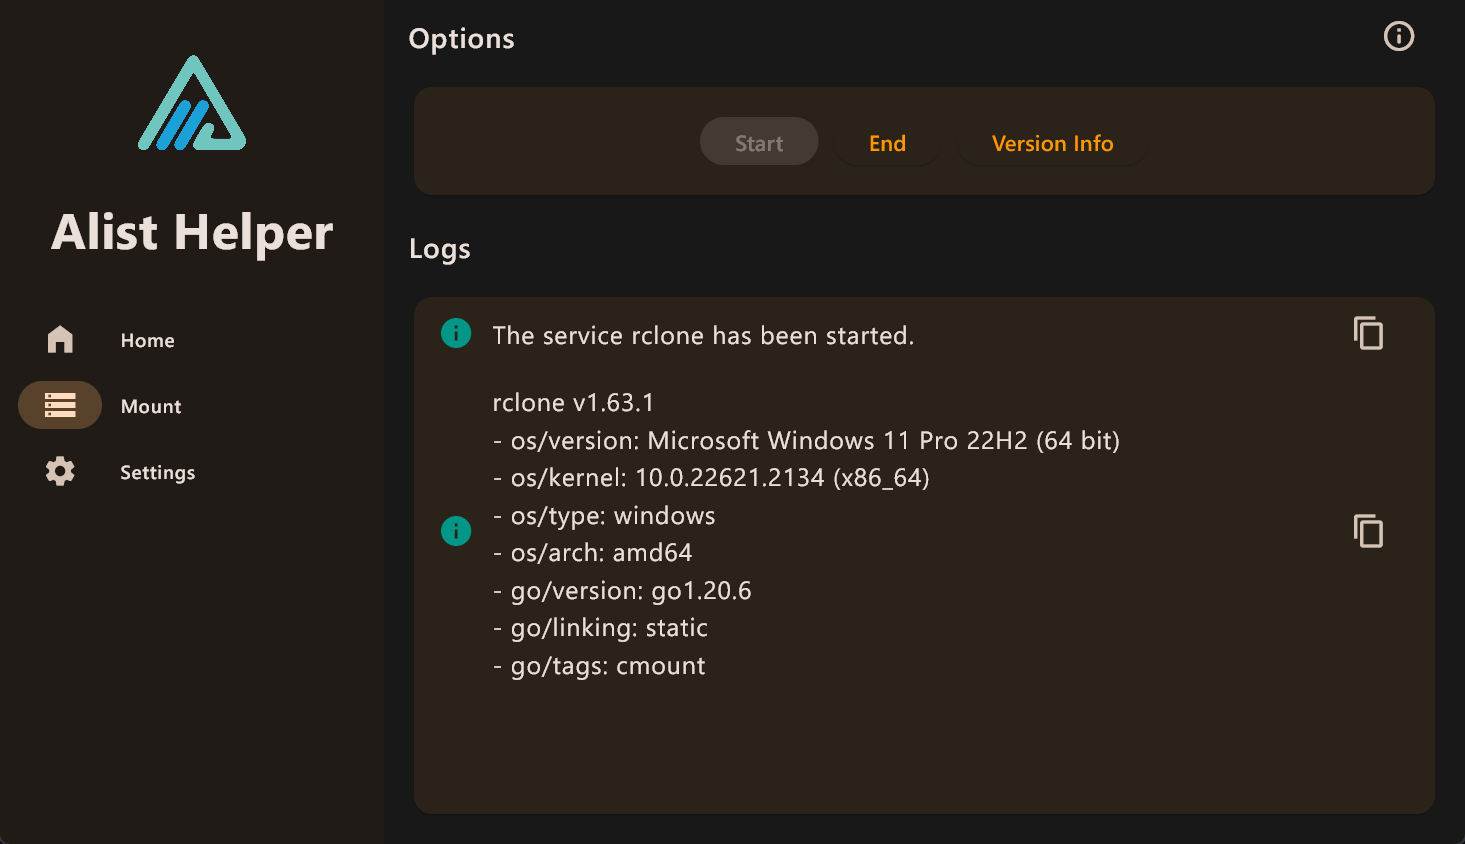Click the info icon in the top right corner

1398,36
